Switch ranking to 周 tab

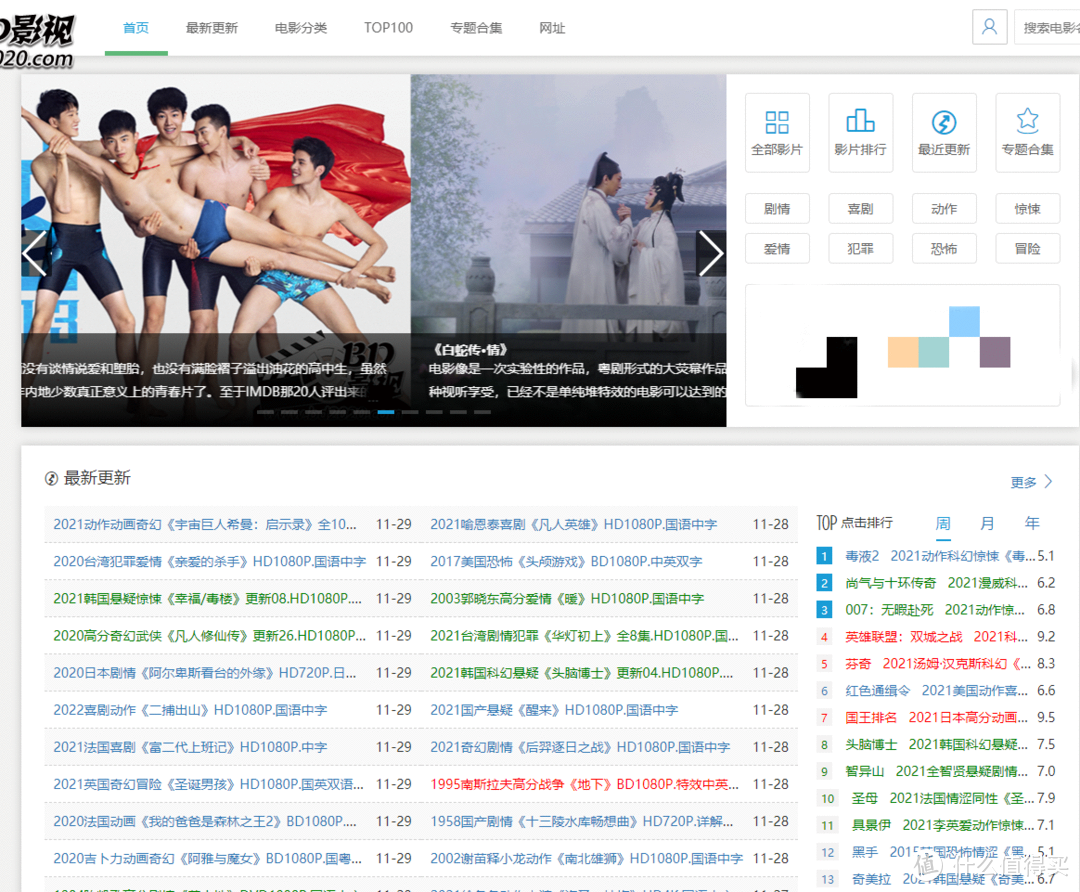tap(943, 523)
